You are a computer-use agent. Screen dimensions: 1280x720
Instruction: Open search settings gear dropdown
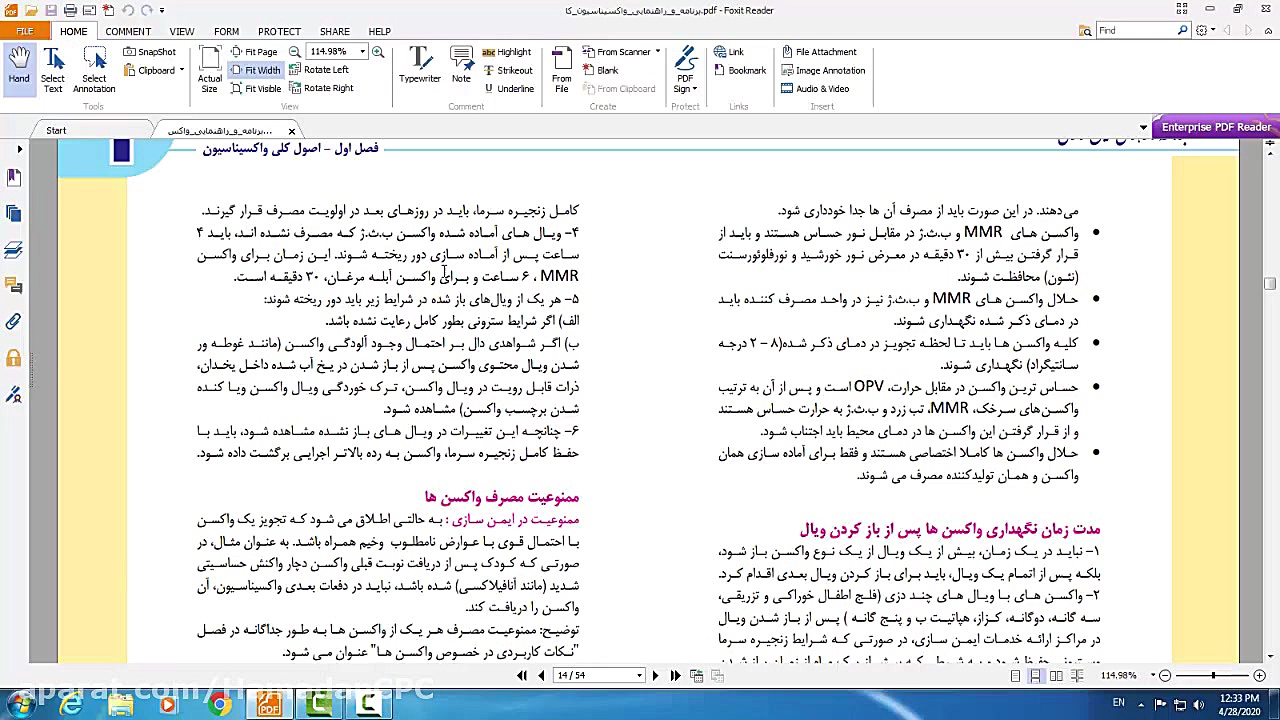[x=1204, y=31]
